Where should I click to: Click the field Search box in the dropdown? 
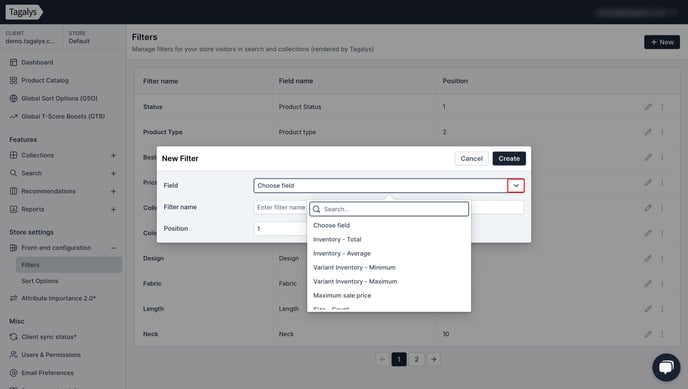point(389,209)
